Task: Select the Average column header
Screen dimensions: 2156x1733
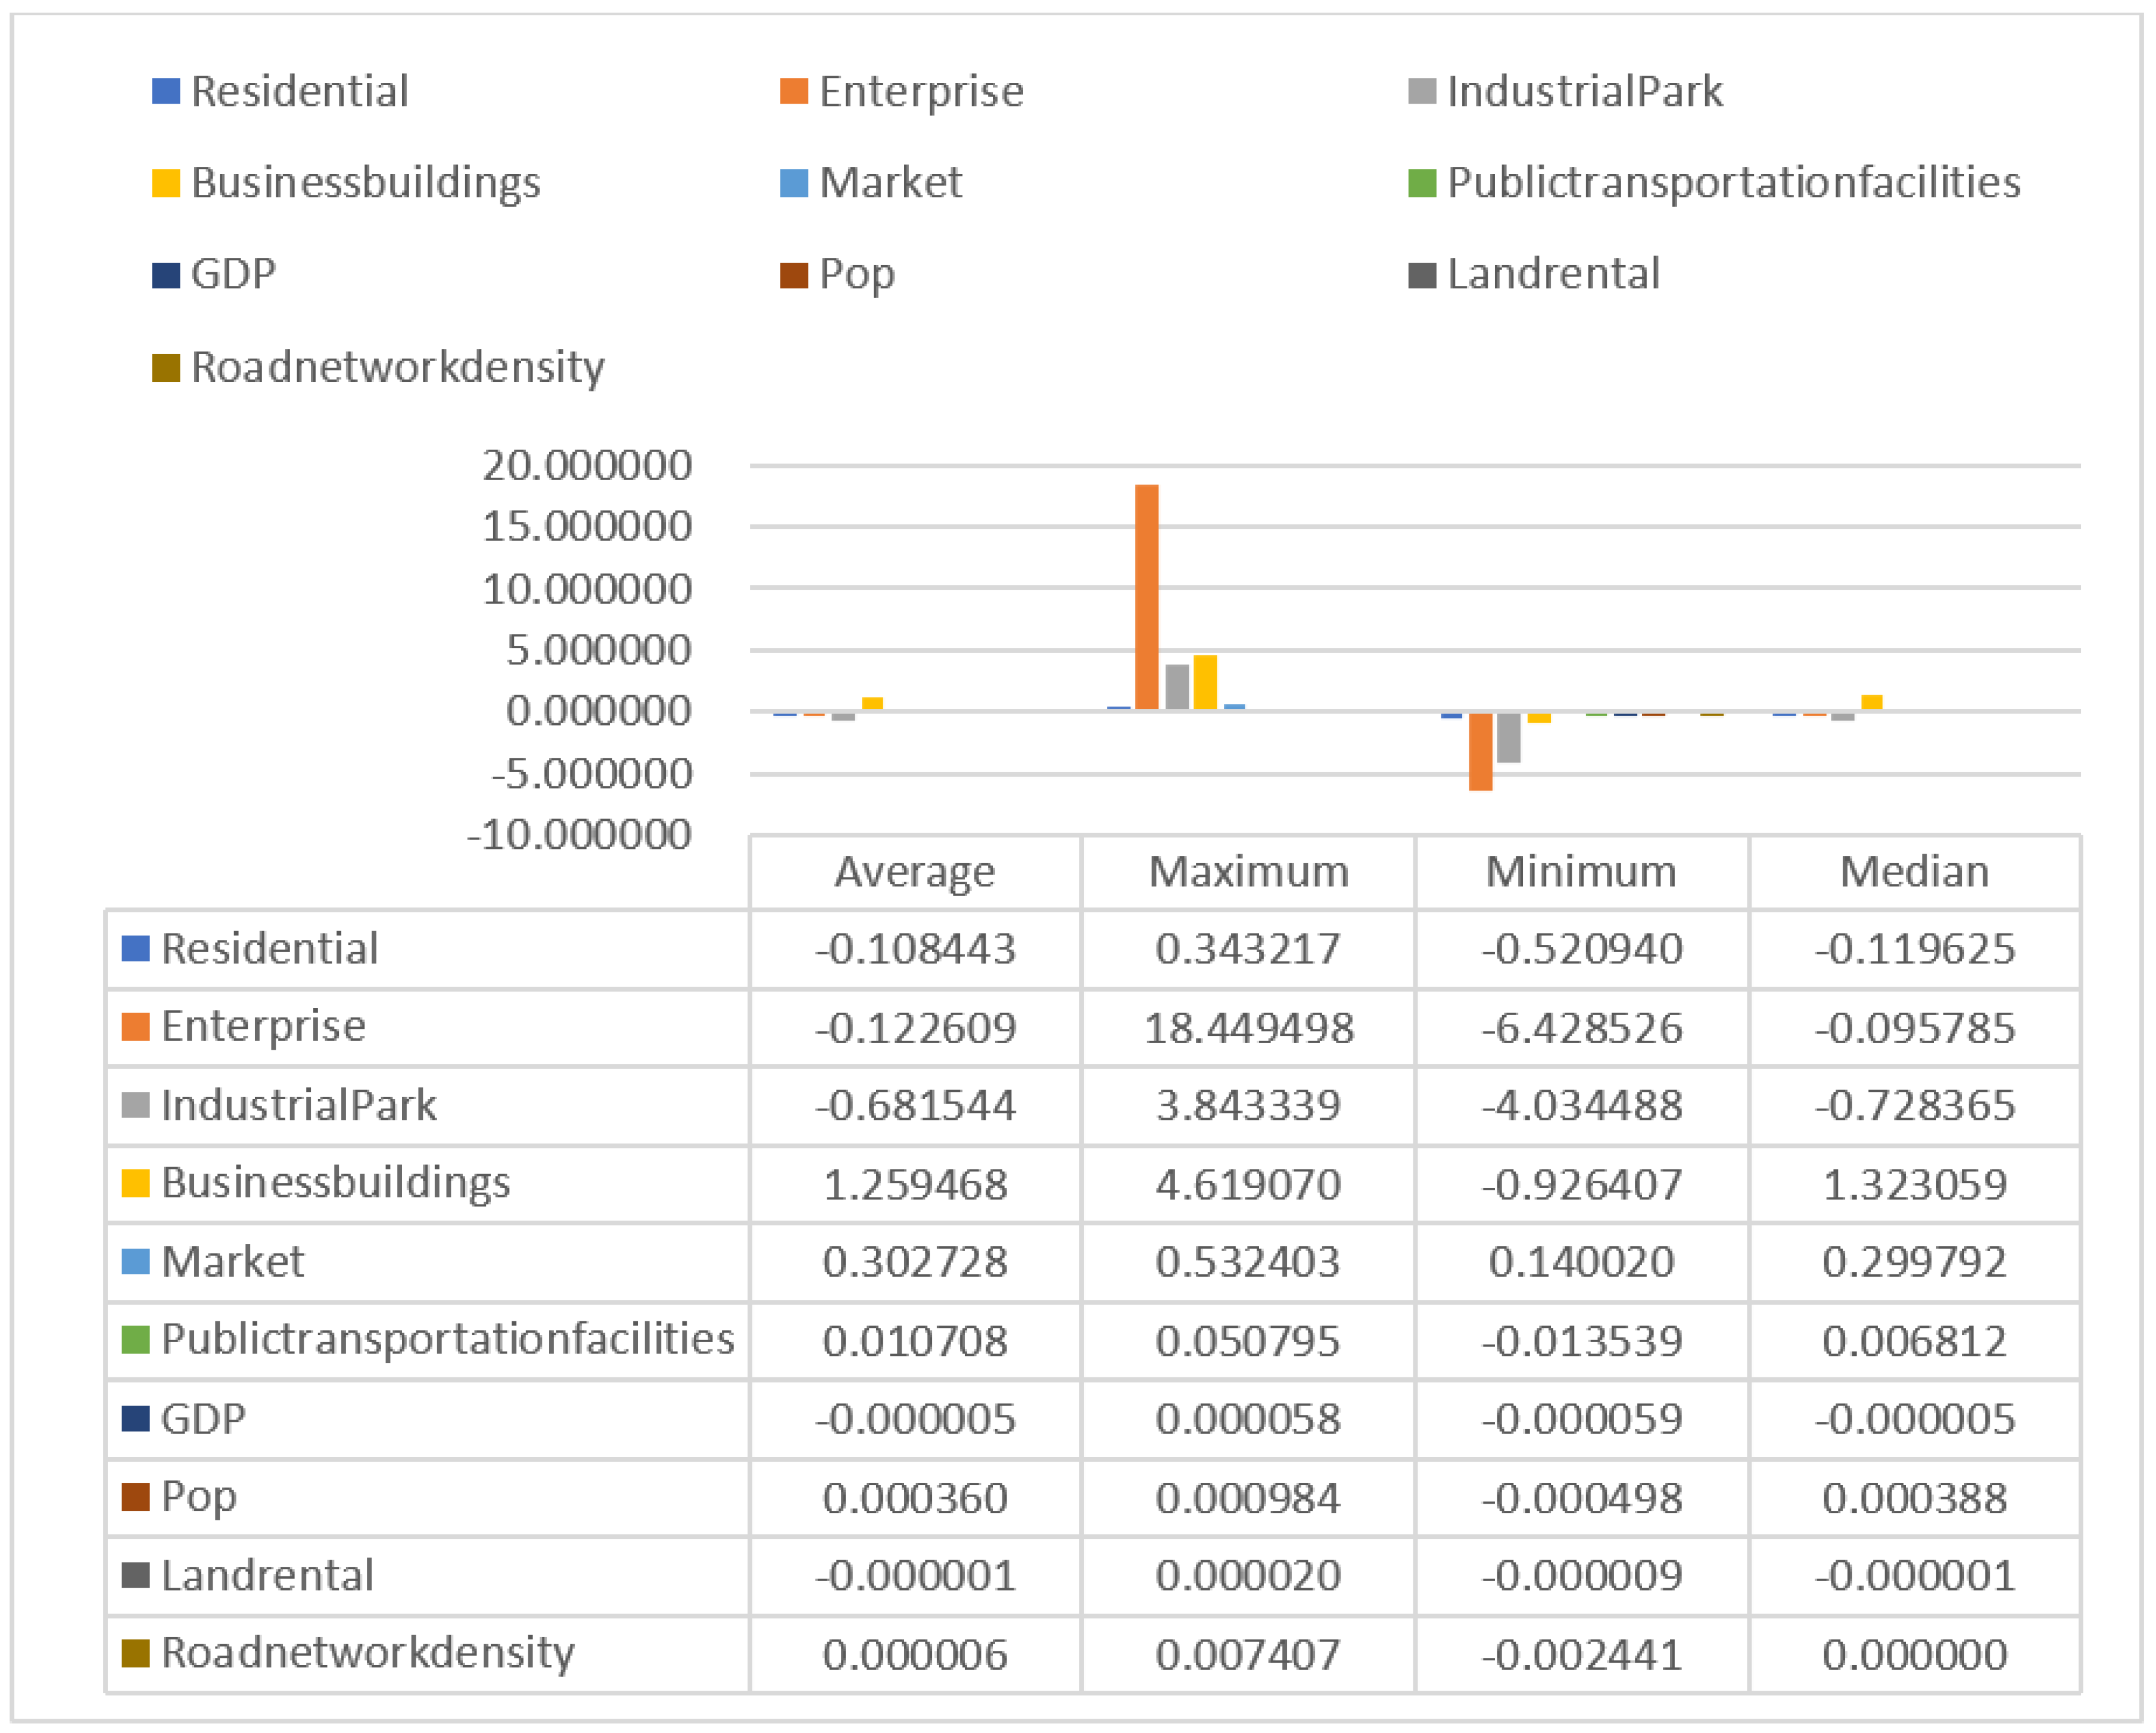Action: [x=915, y=872]
